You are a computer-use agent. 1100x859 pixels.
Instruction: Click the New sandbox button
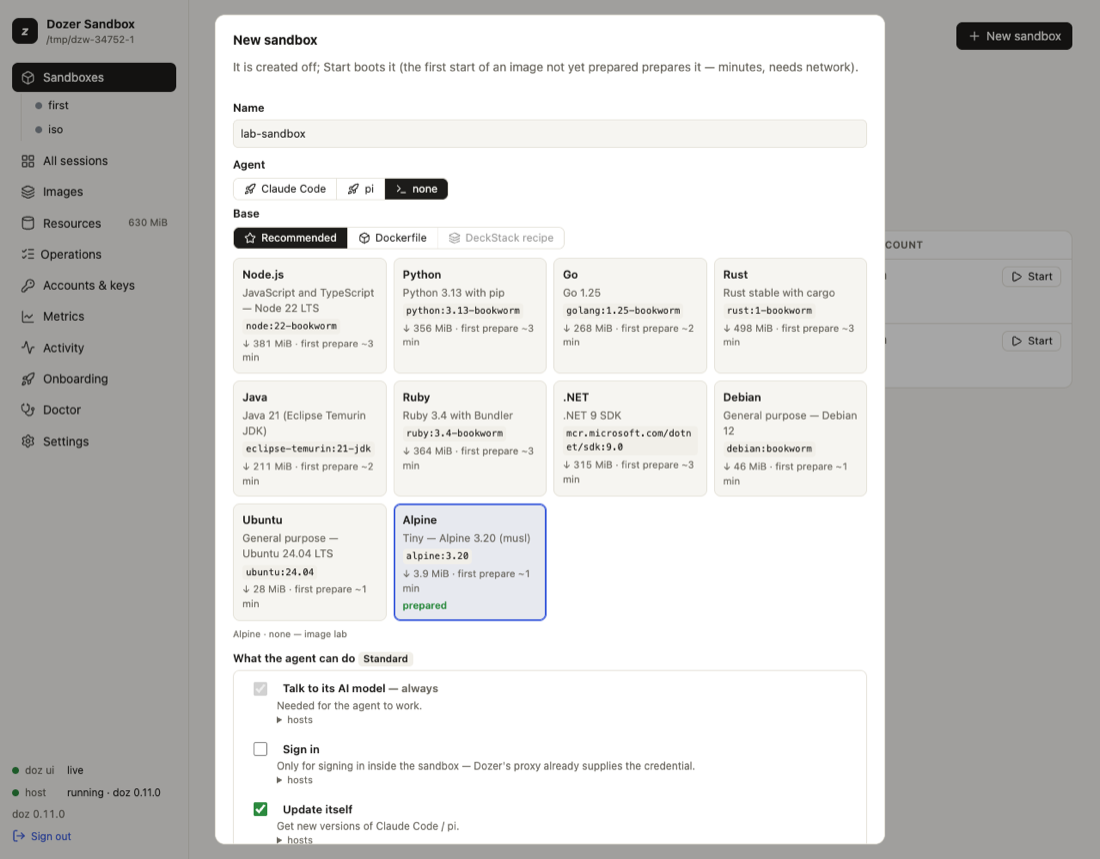click(1014, 36)
